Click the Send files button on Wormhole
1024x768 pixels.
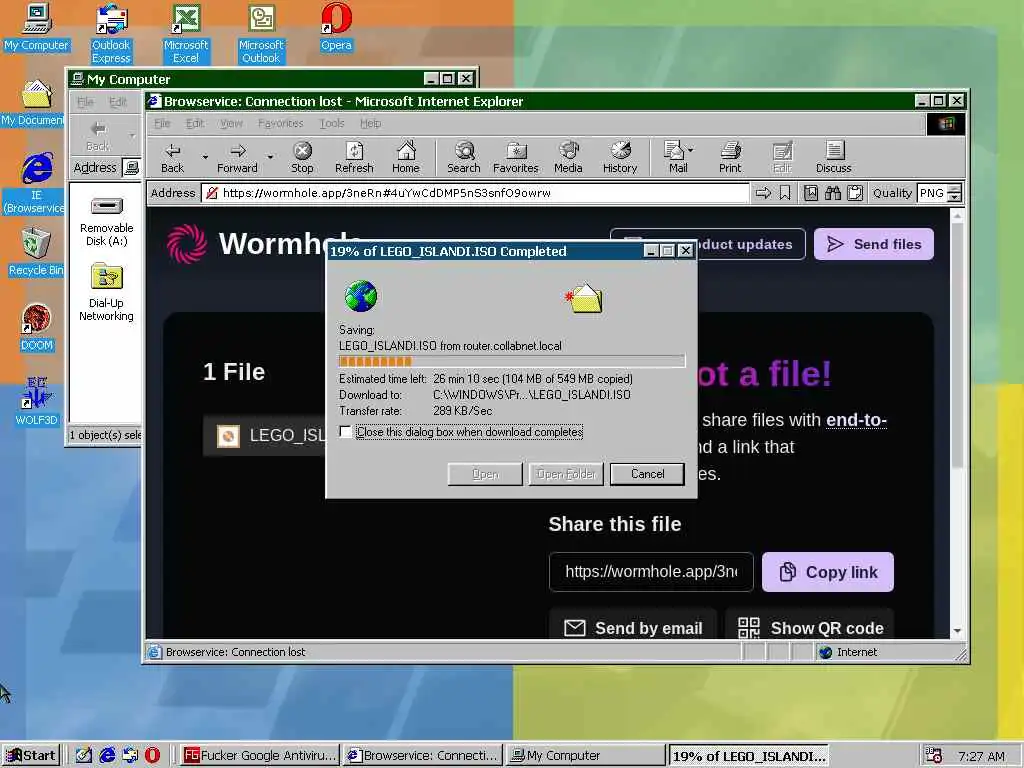(x=874, y=244)
